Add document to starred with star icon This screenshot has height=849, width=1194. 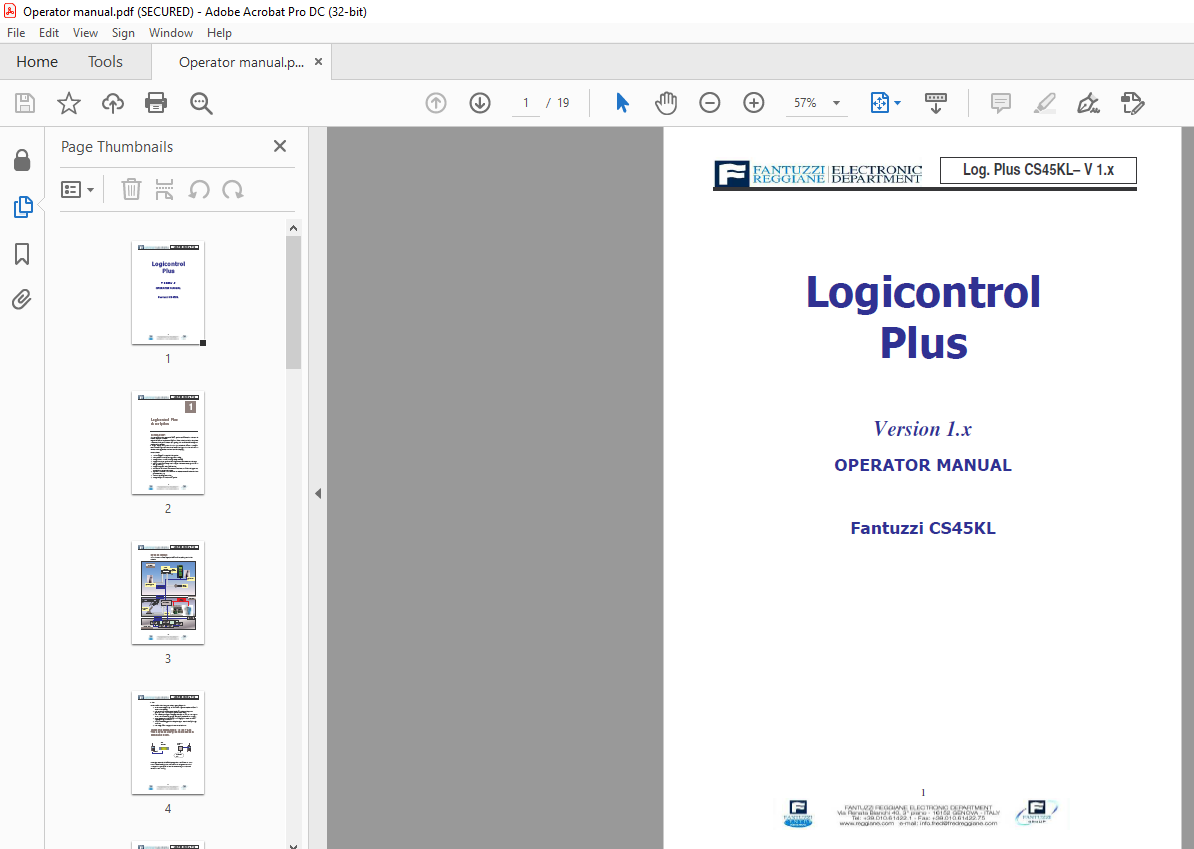[x=69, y=103]
